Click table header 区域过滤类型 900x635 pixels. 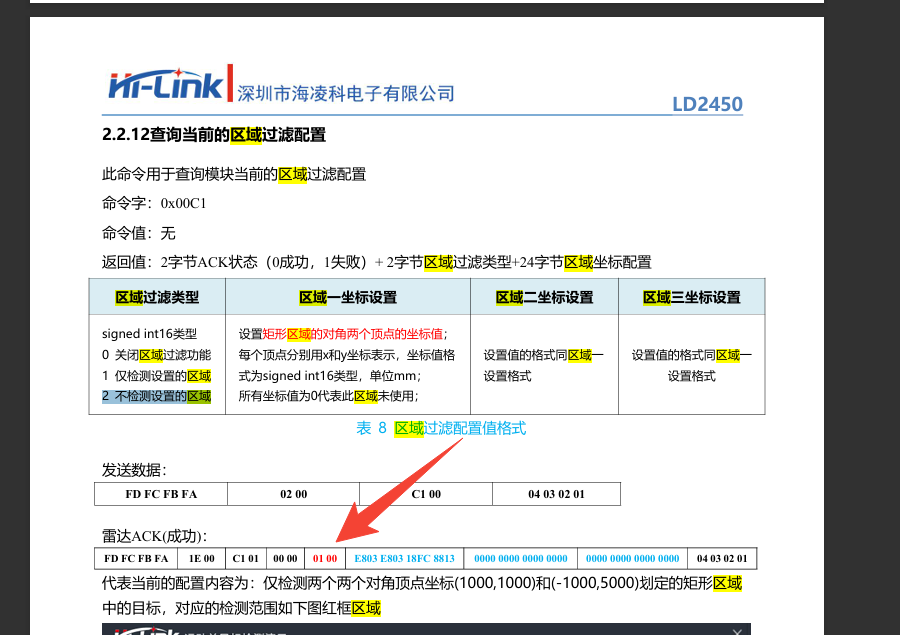(157, 297)
